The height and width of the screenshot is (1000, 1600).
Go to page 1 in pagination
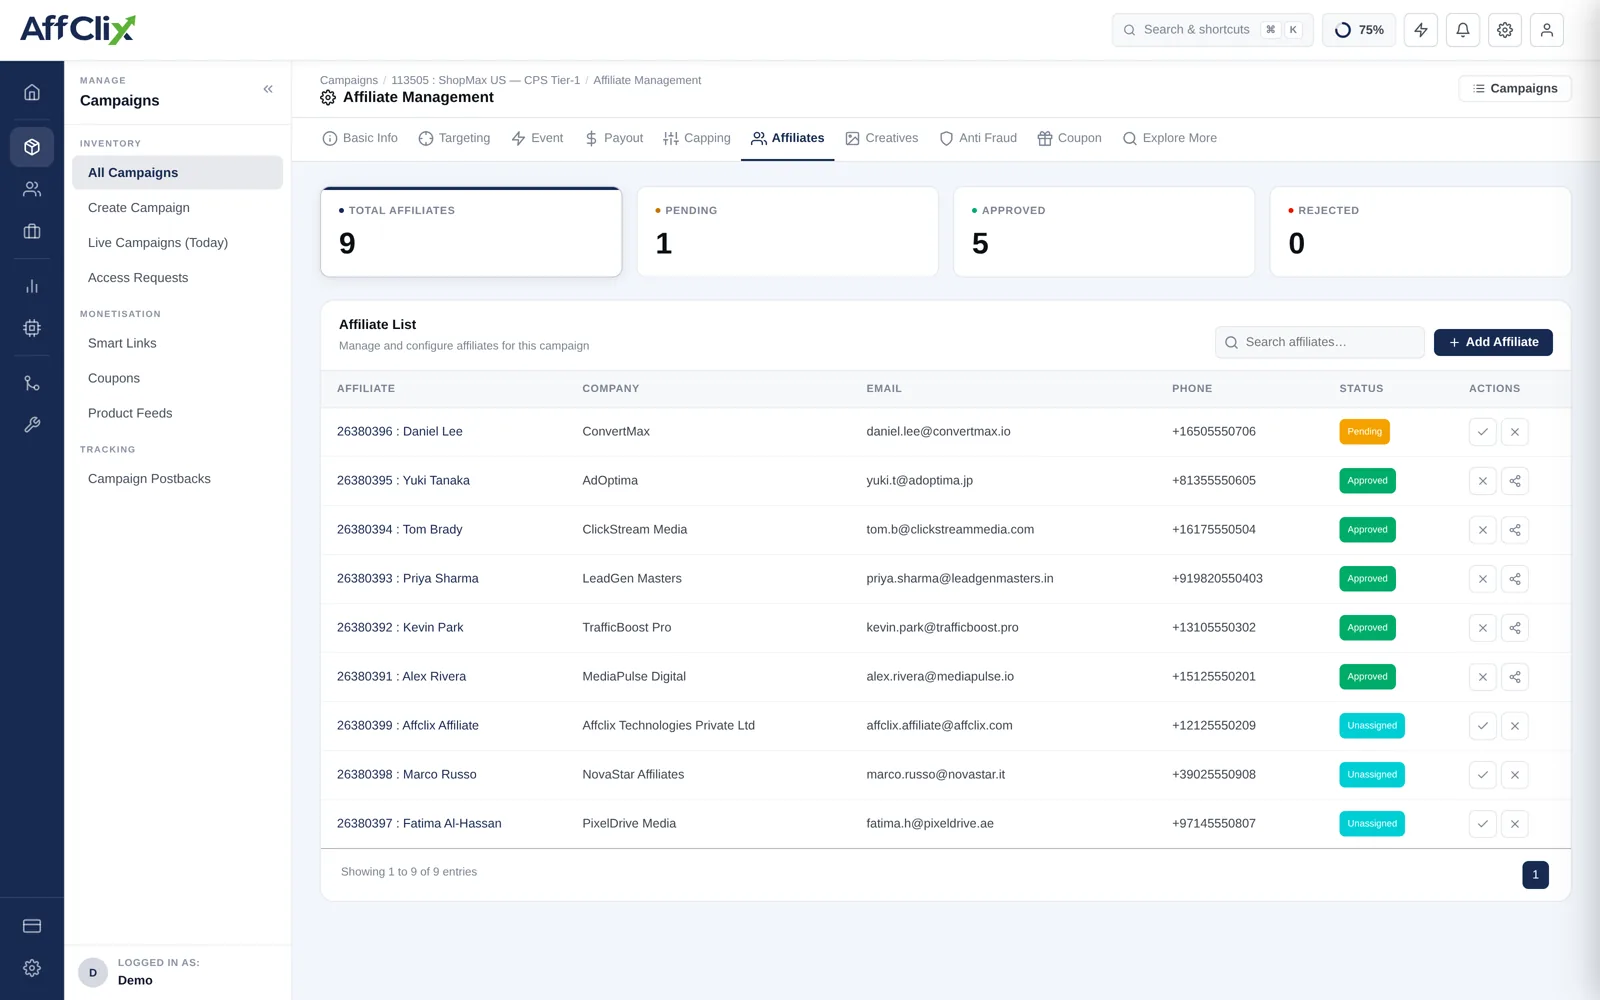(x=1535, y=875)
